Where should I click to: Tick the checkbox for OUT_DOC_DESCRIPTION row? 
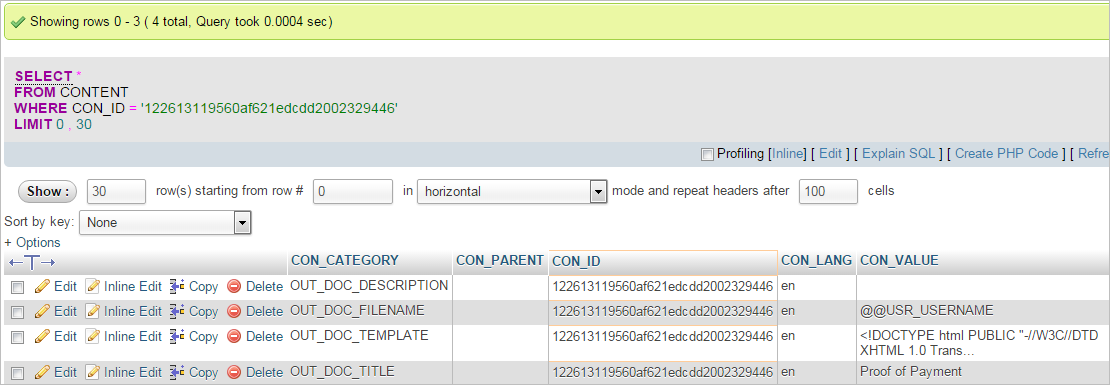(x=18, y=287)
